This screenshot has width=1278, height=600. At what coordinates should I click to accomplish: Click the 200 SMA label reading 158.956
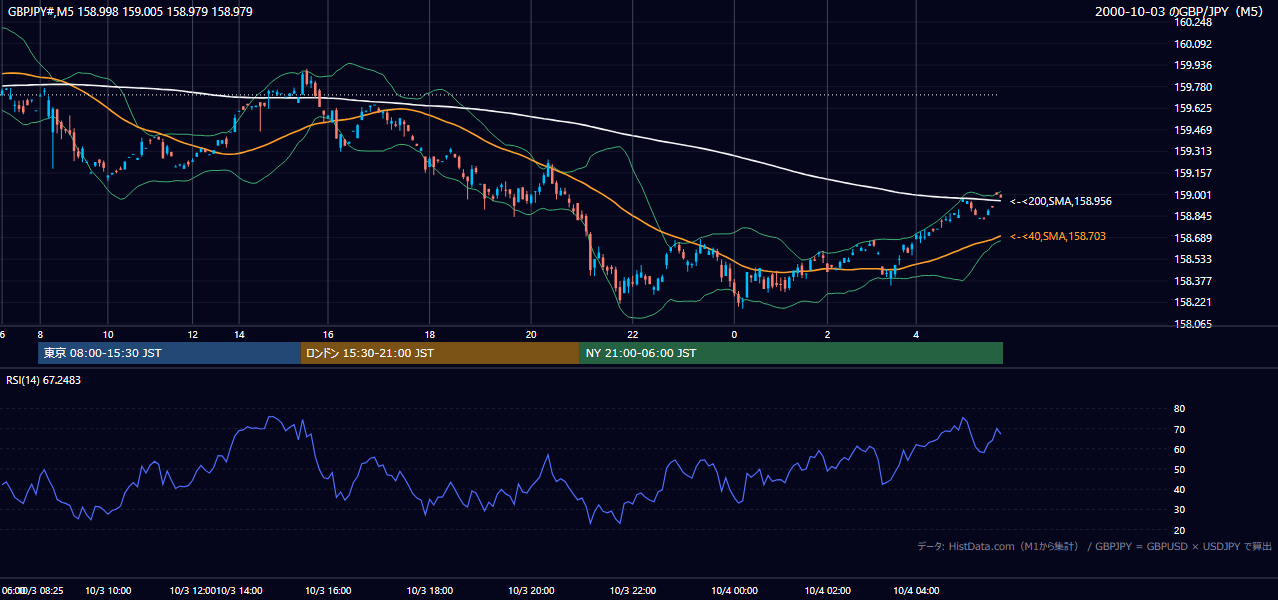pyautogui.click(x=1061, y=201)
